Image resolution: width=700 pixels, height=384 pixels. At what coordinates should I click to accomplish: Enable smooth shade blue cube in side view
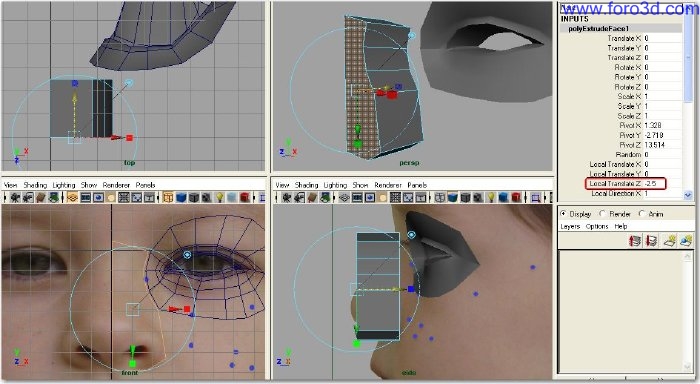[453, 197]
